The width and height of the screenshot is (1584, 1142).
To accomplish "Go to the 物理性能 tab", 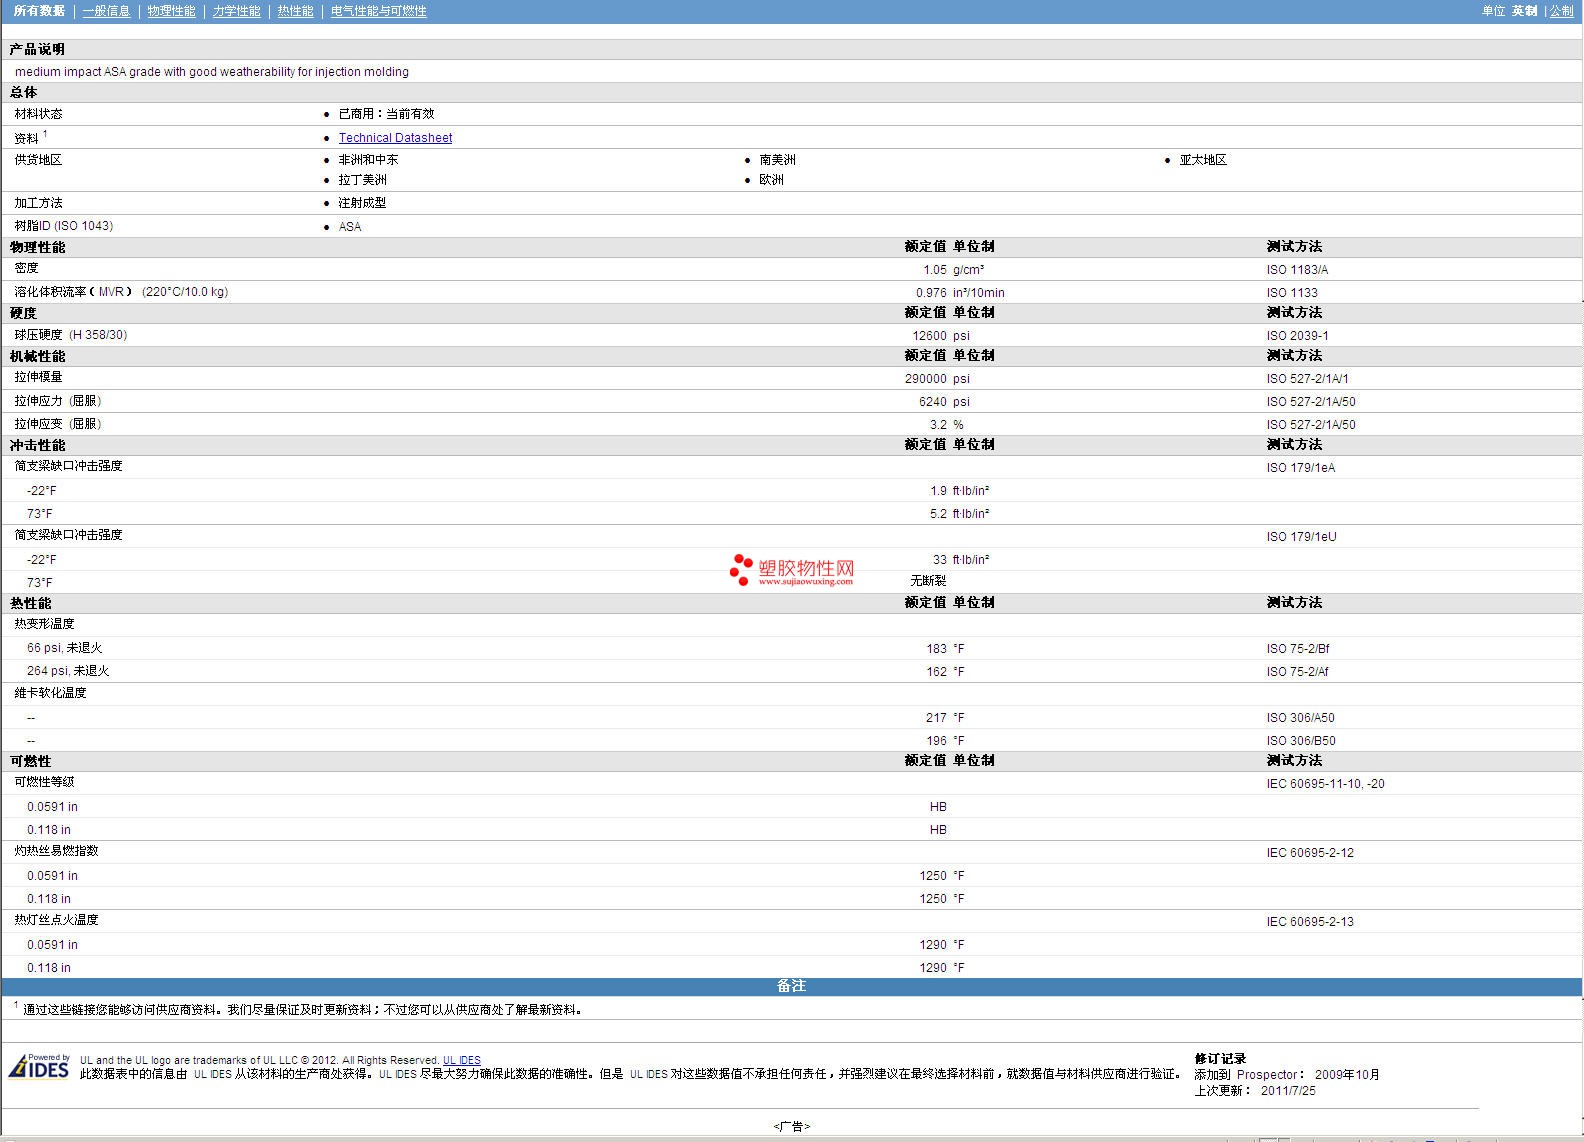I will (171, 11).
